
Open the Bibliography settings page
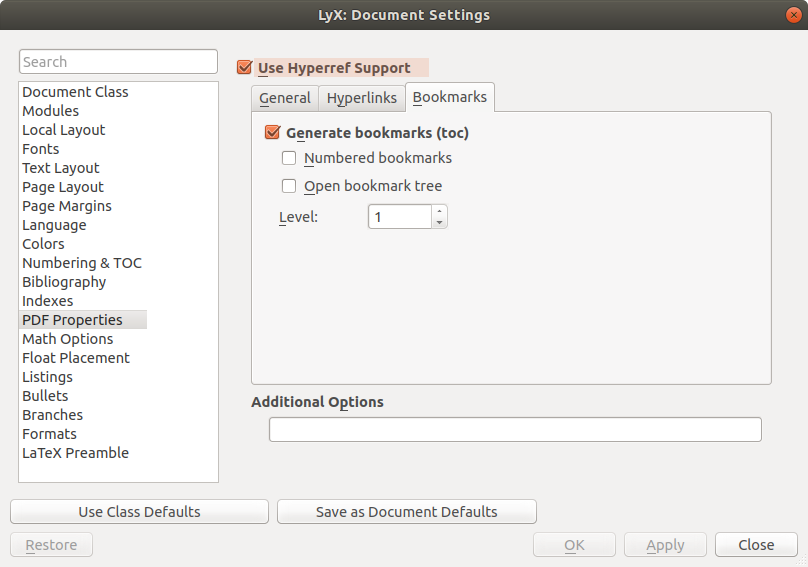(x=64, y=282)
